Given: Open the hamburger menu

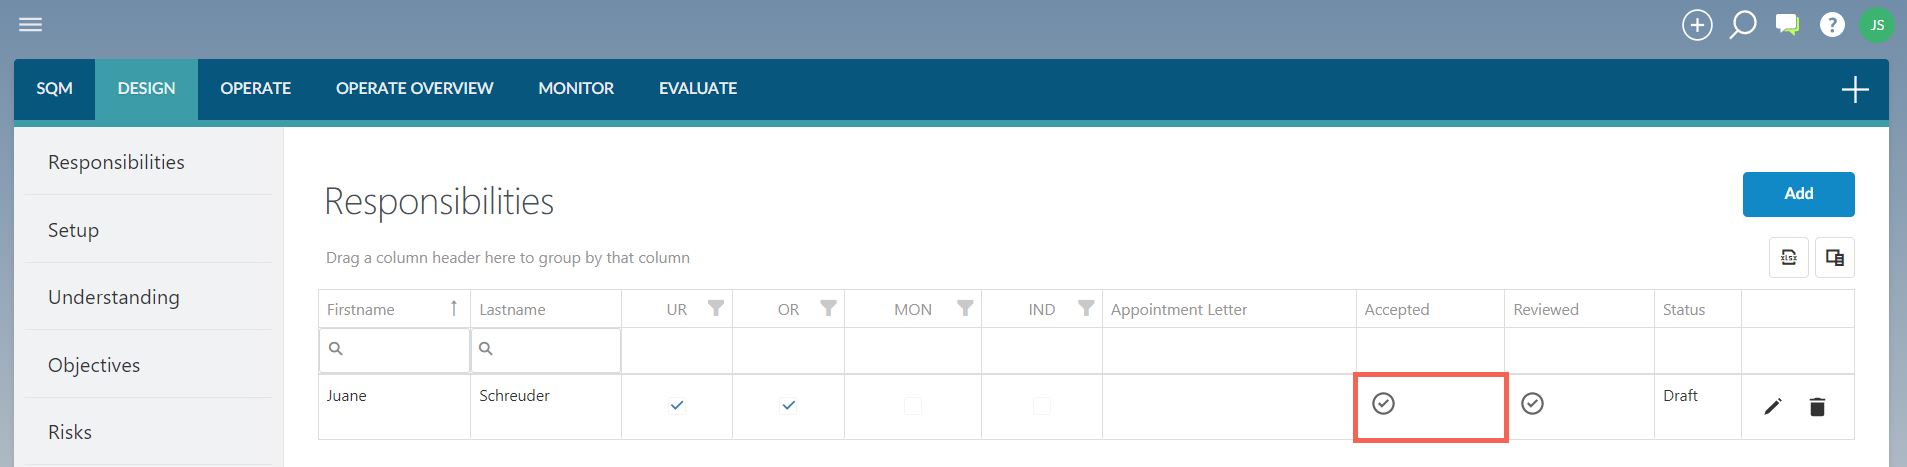Looking at the screenshot, I should pos(31,24).
